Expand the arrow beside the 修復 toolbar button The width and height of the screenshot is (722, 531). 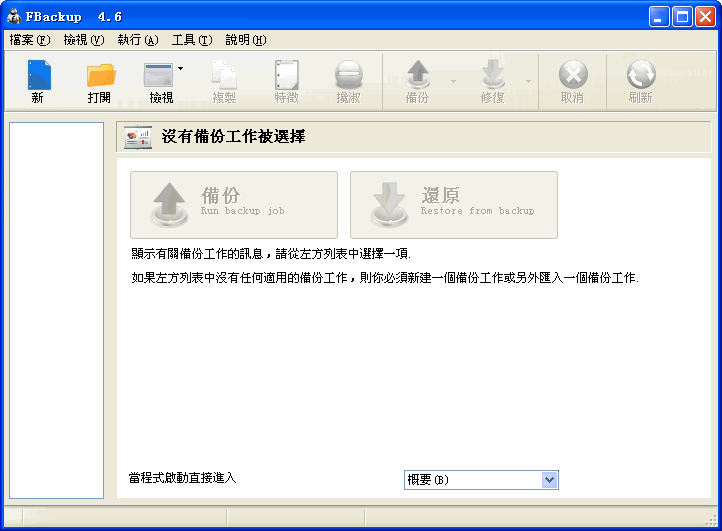coord(528,81)
